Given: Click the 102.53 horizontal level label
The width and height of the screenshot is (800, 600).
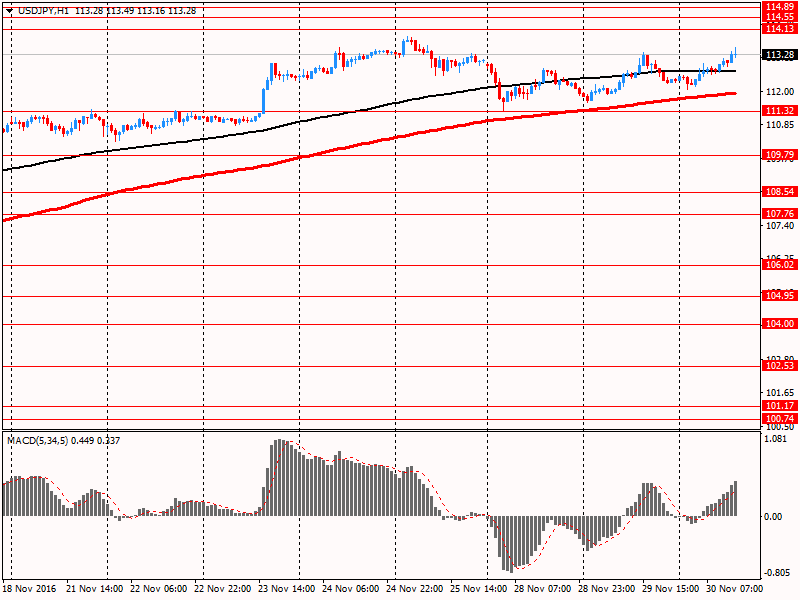Looking at the screenshot, I should [779, 366].
